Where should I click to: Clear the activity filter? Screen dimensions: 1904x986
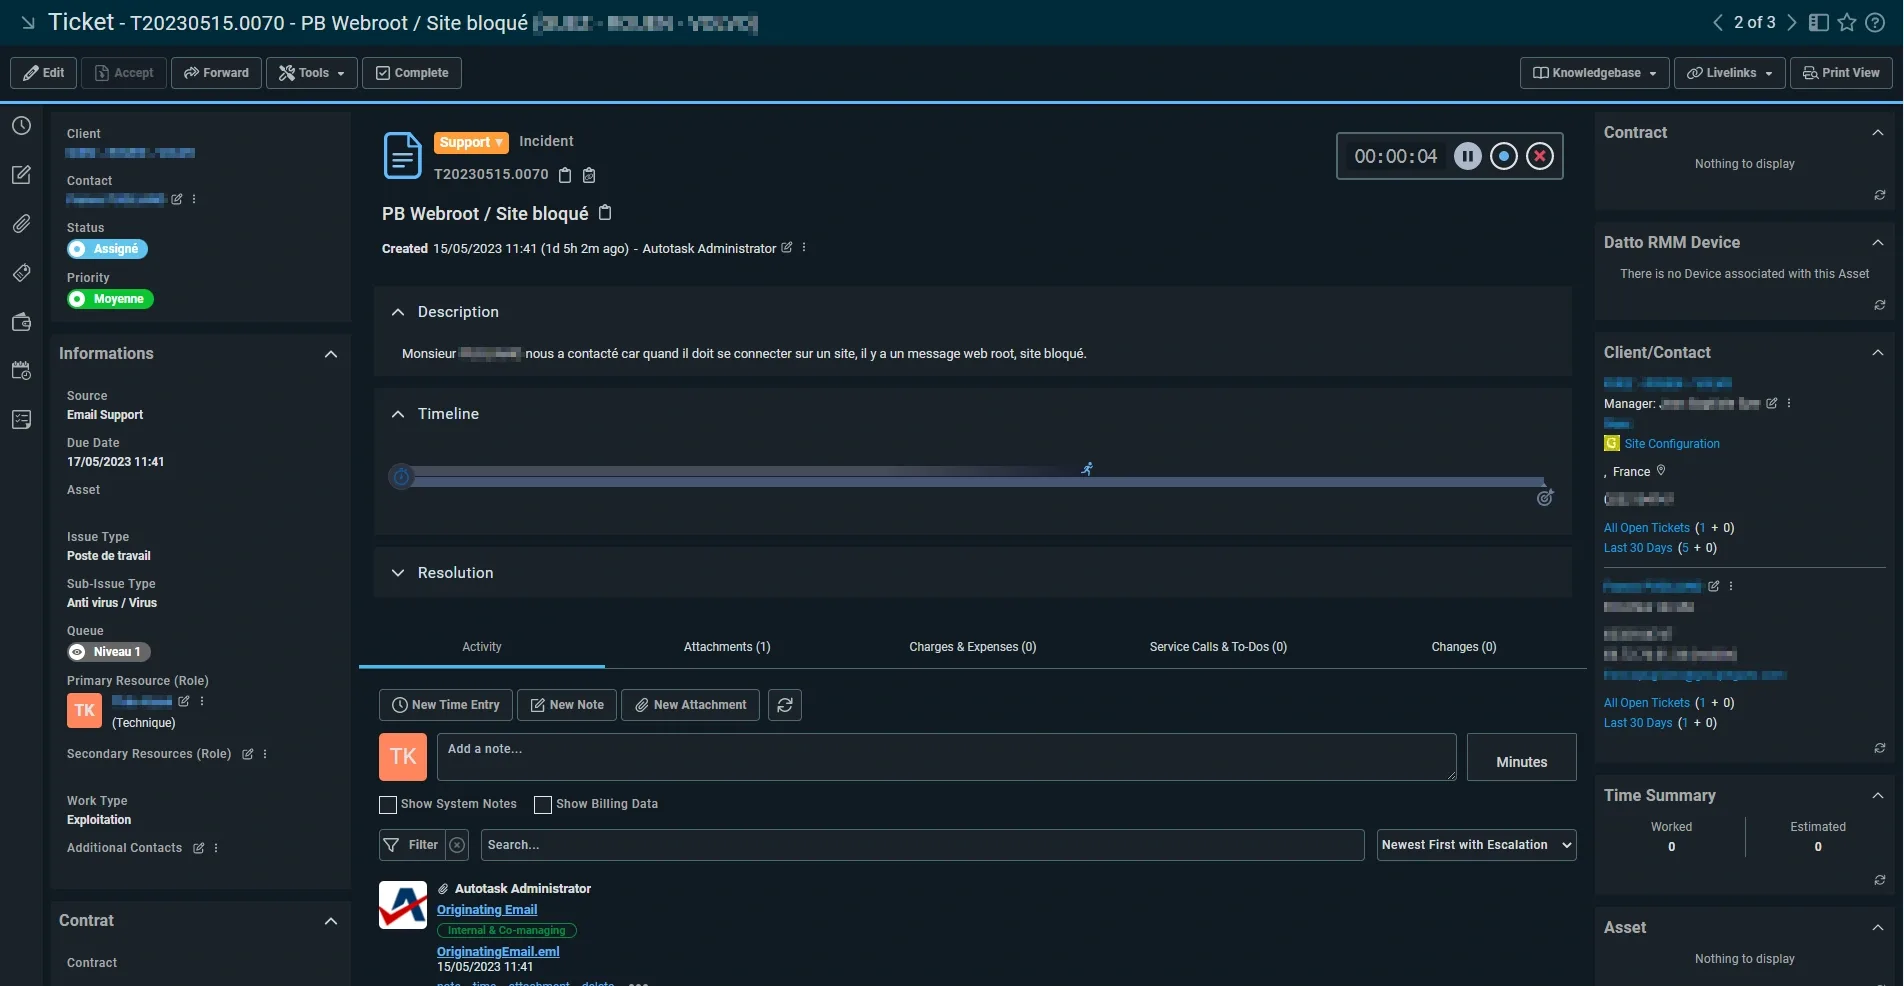pos(457,845)
